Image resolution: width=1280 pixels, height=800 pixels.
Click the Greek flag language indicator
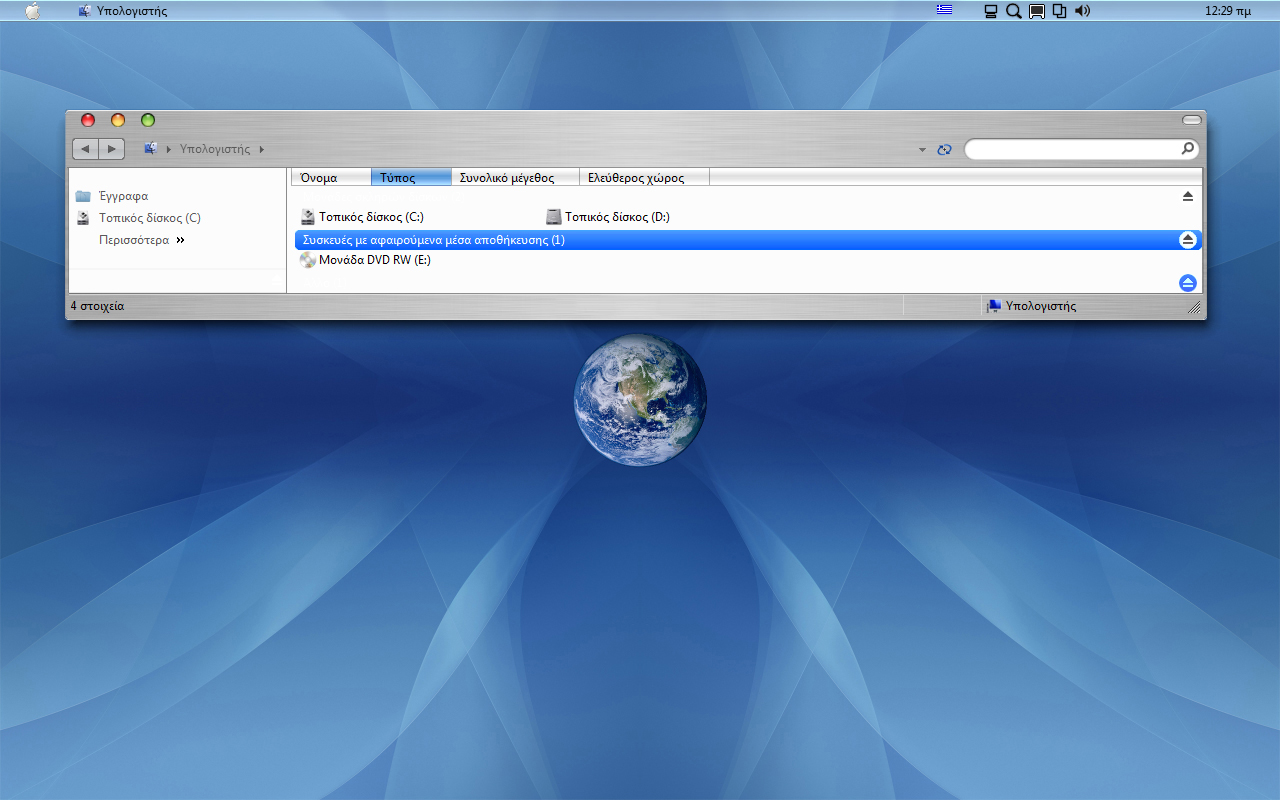[x=944, y=11]
